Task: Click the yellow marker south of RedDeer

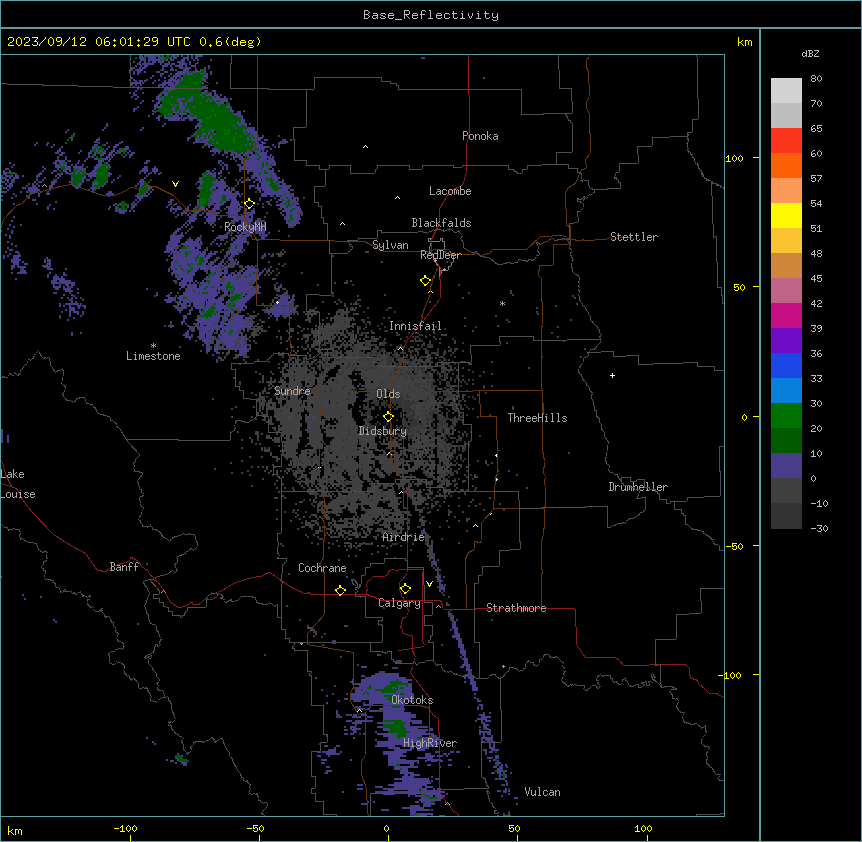Action: 426,281
